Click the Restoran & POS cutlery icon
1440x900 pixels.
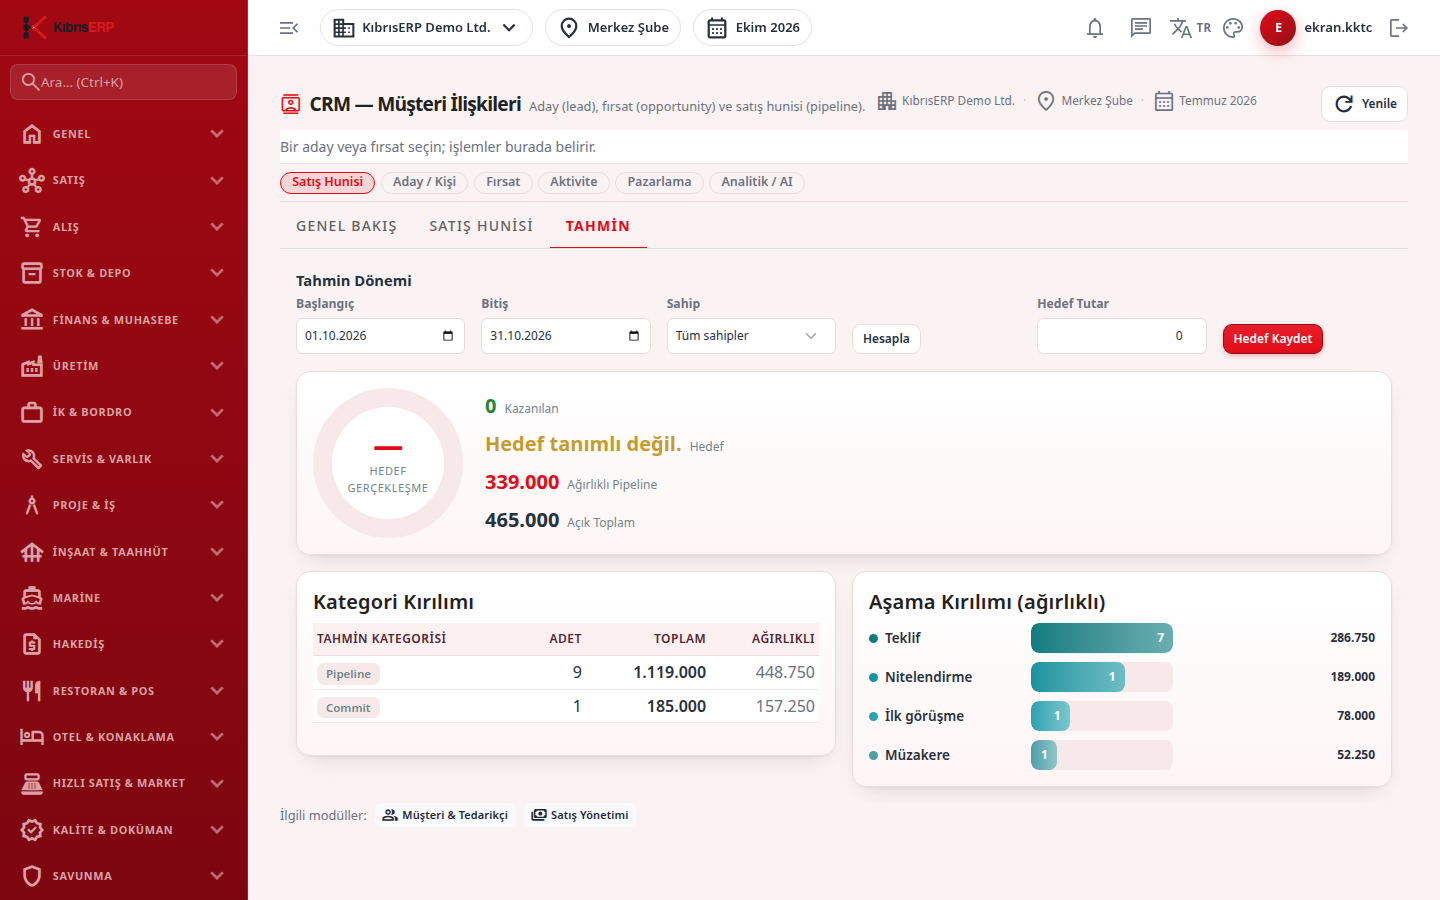pos(32,691)
